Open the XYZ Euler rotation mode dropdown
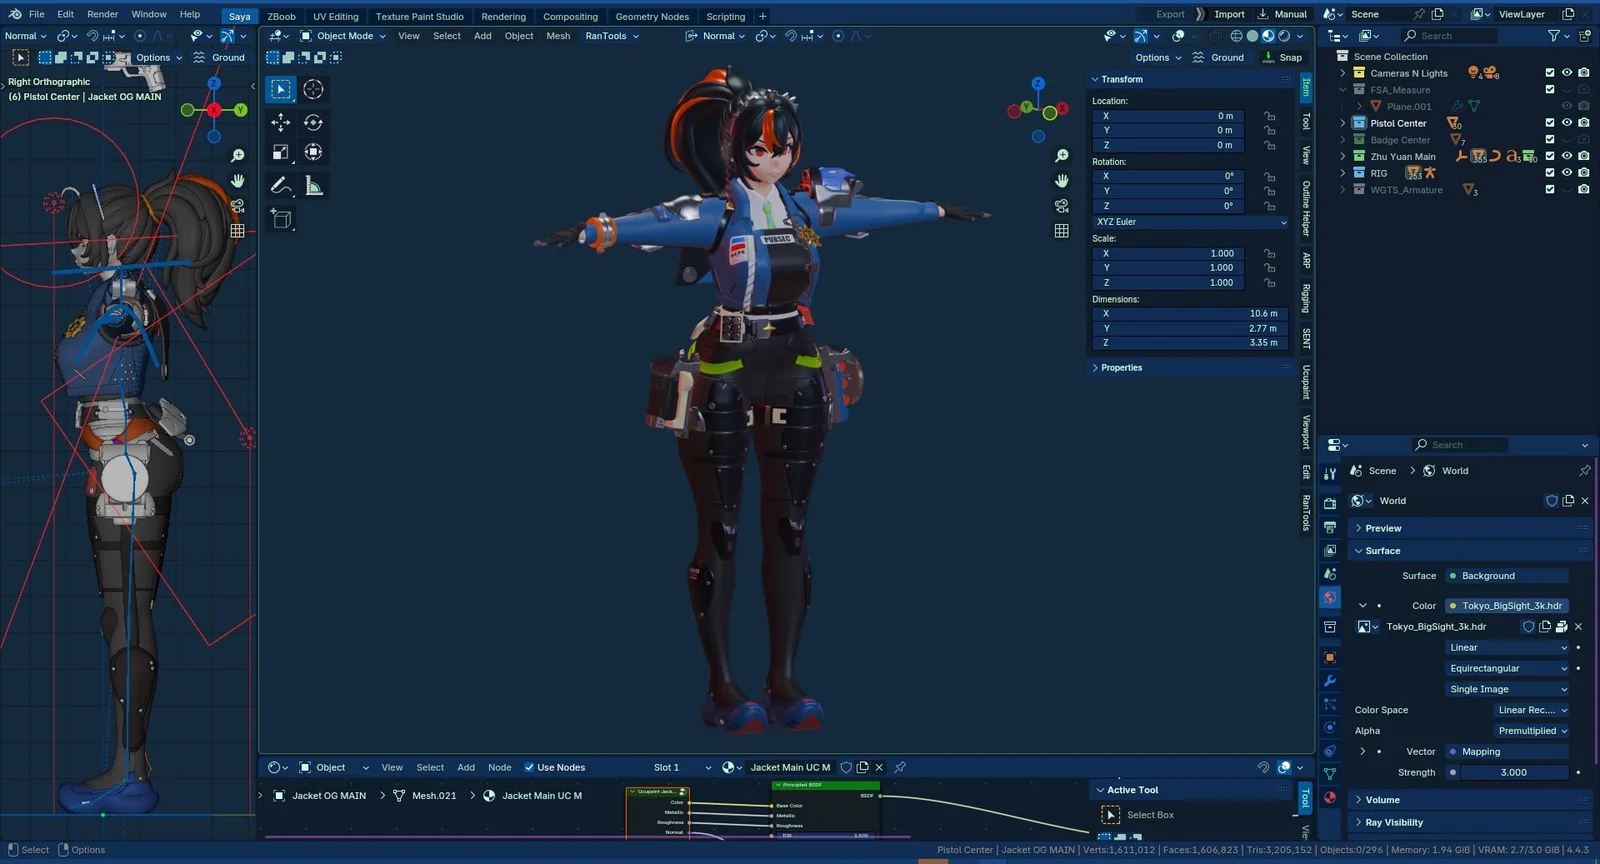This screenshot has width=1600, height=864. 1191,222
